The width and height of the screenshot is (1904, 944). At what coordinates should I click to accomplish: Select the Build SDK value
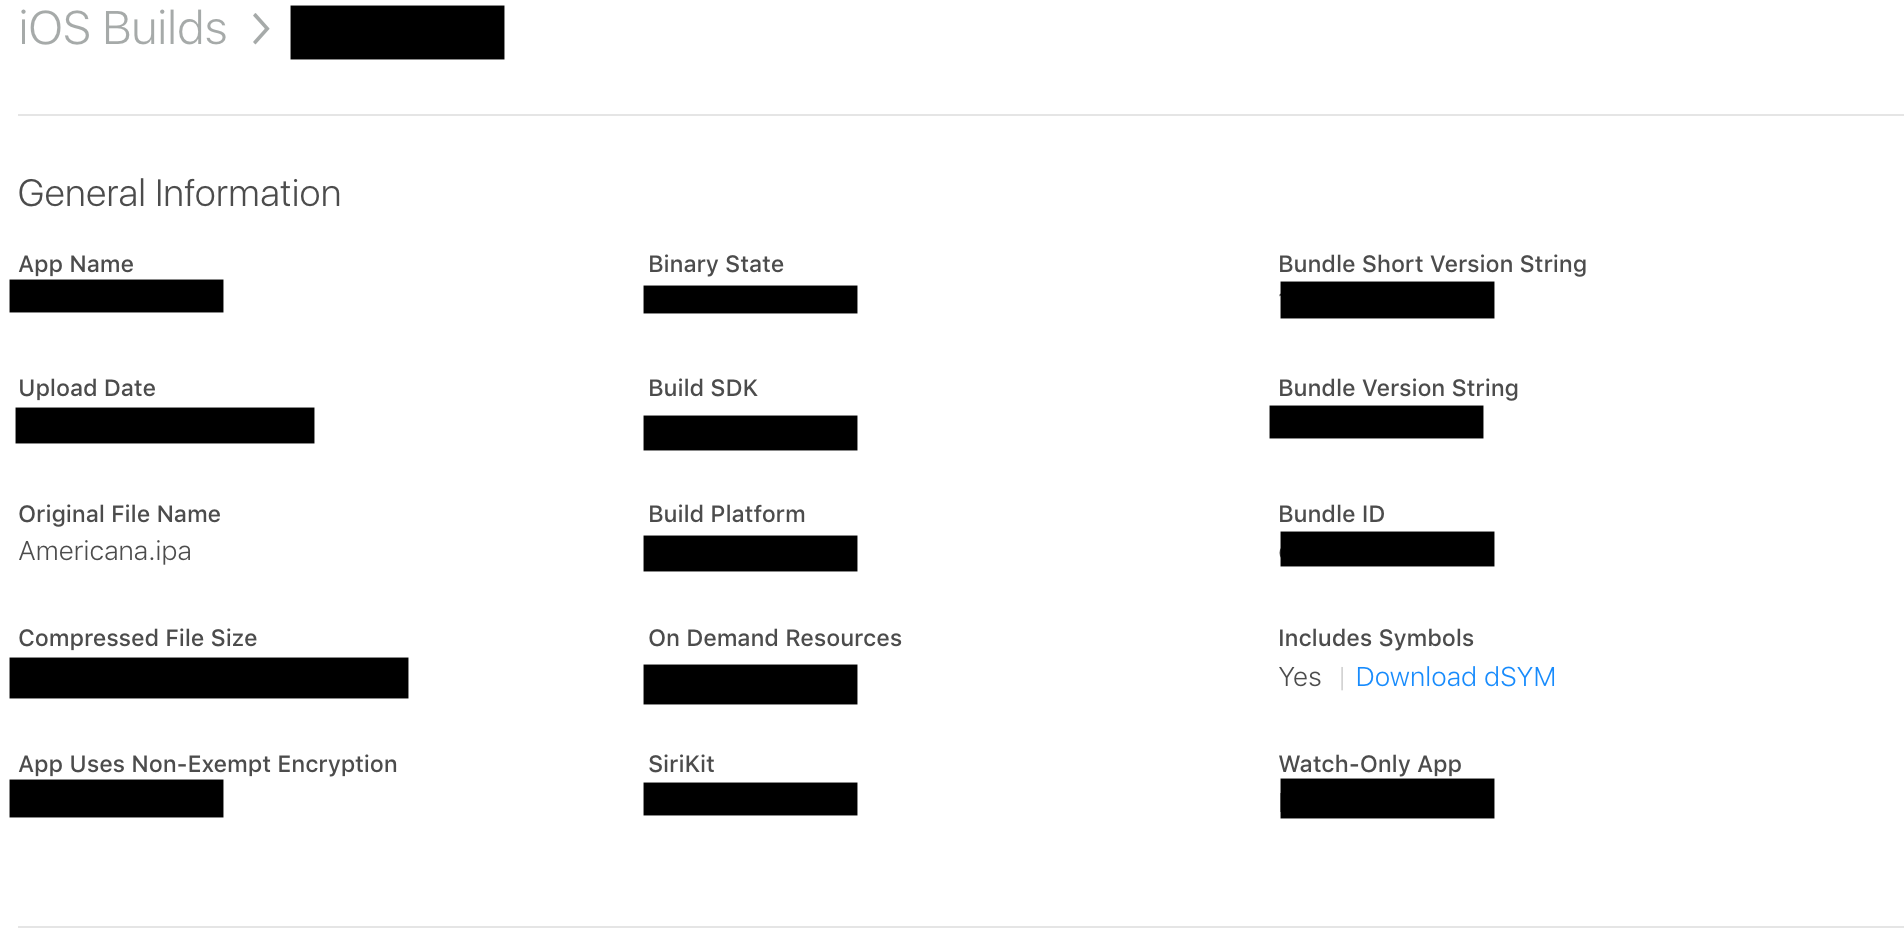tap(749, 432)
